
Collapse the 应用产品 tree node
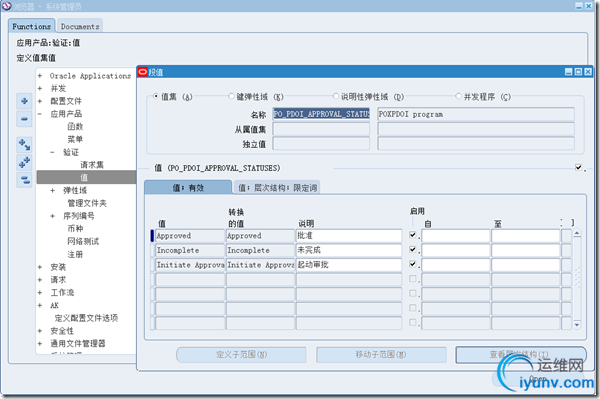[x=40, y=114]
